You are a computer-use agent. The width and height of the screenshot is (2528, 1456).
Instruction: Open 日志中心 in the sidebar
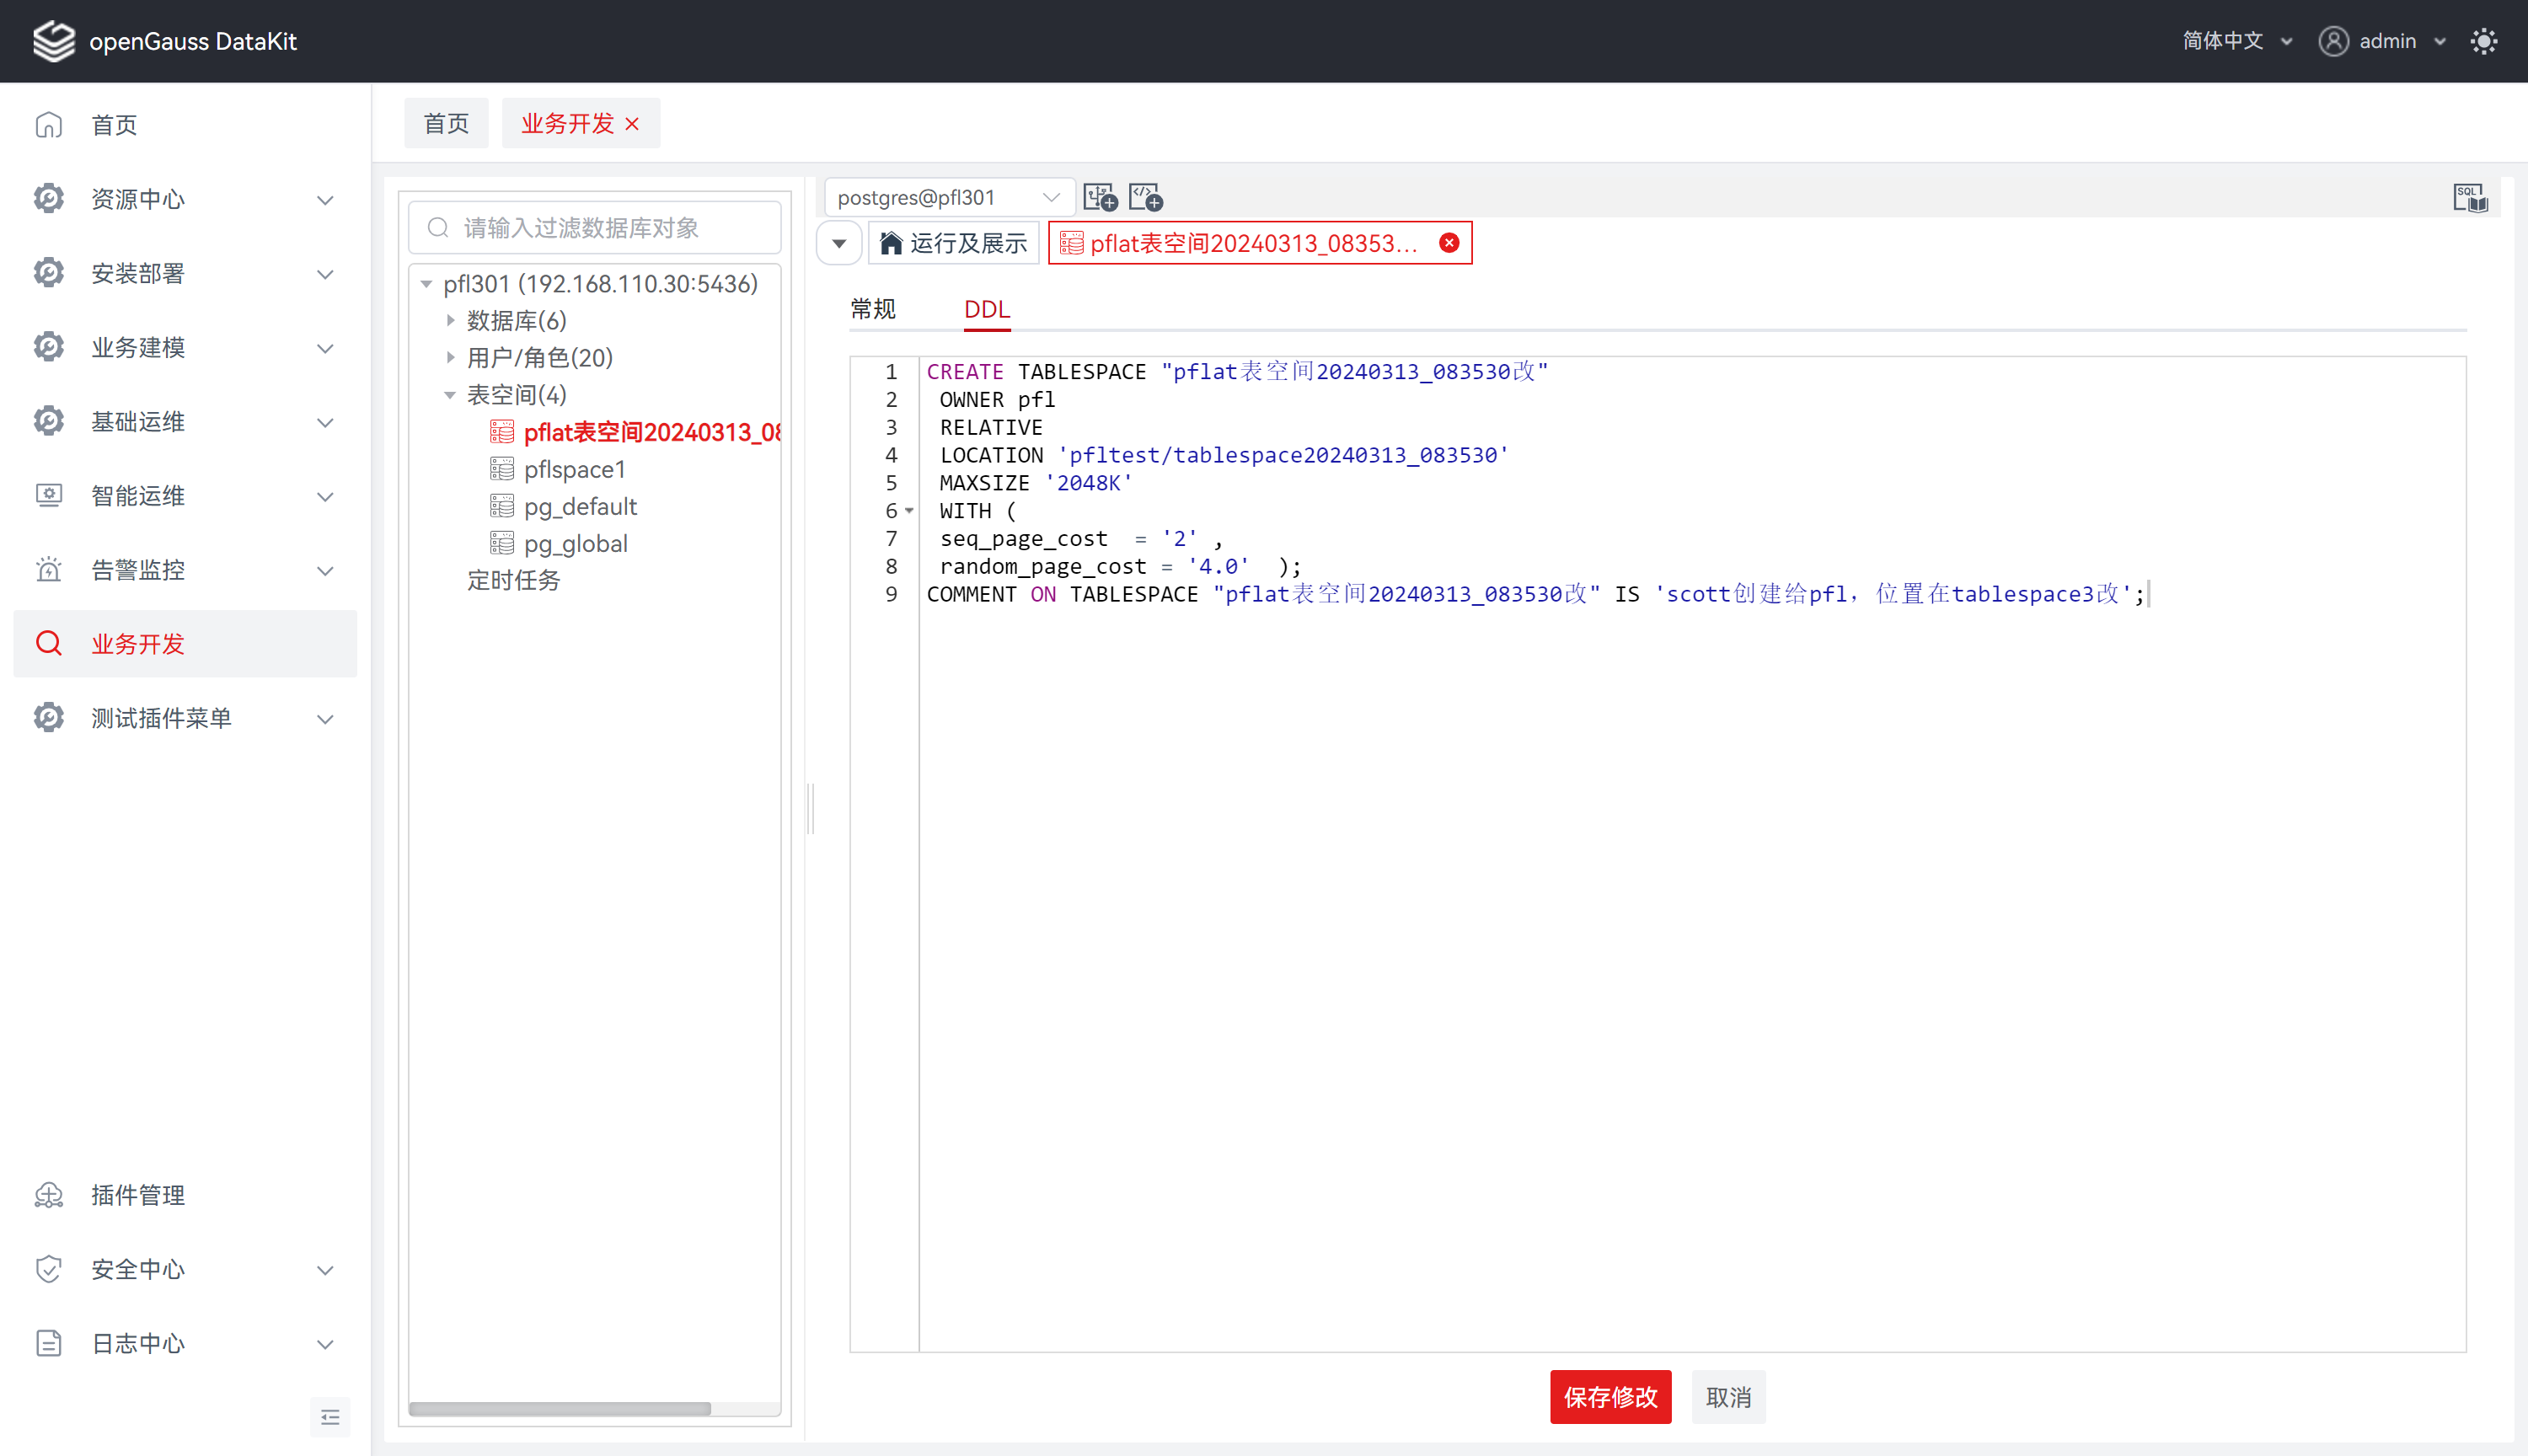tap(185, 1343)
